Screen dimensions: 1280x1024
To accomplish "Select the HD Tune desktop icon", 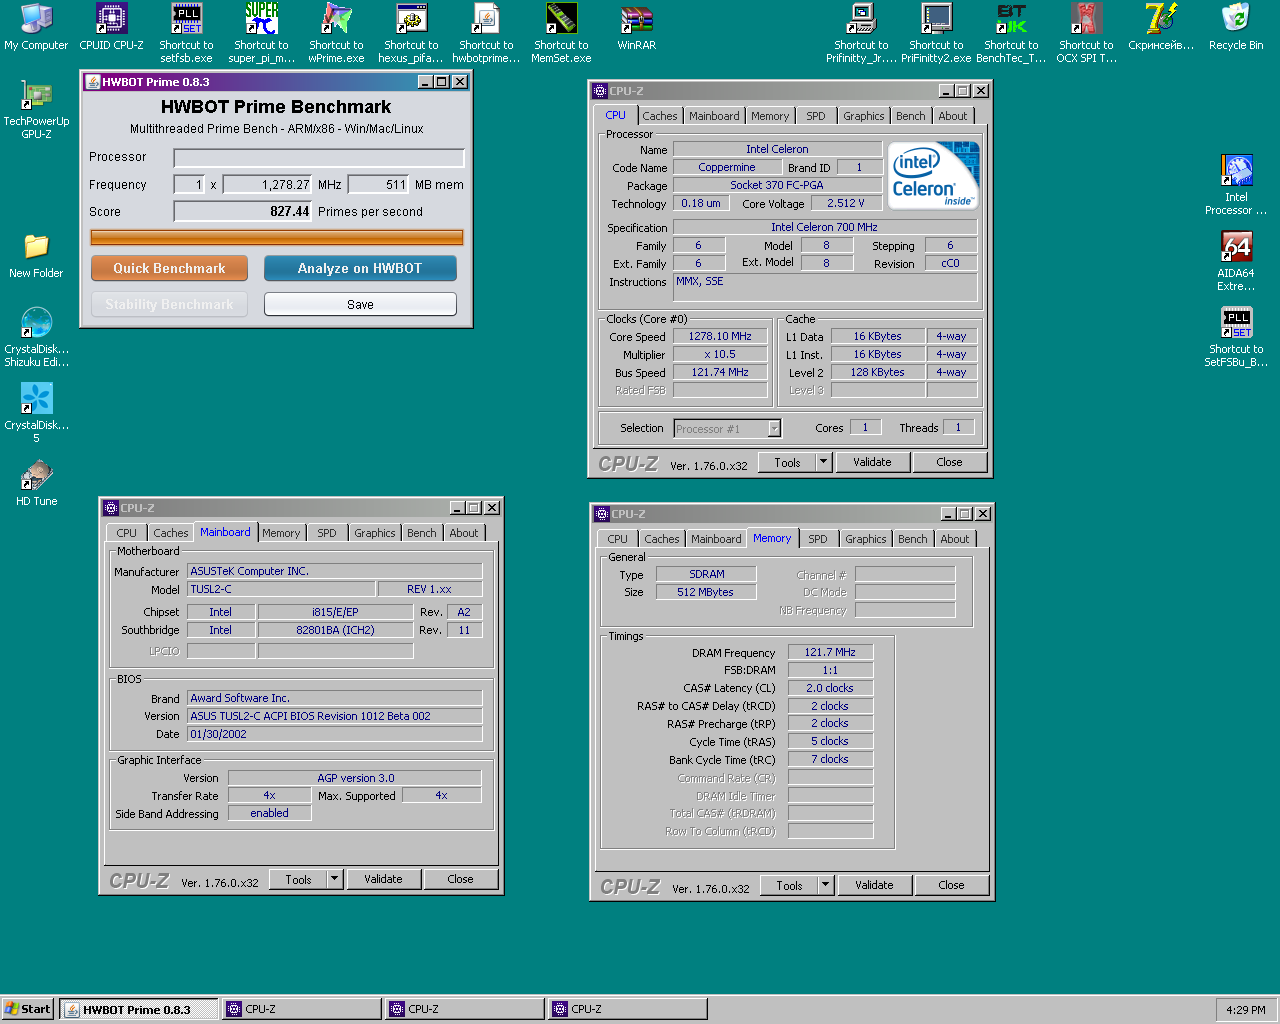I will pos(36,483).
